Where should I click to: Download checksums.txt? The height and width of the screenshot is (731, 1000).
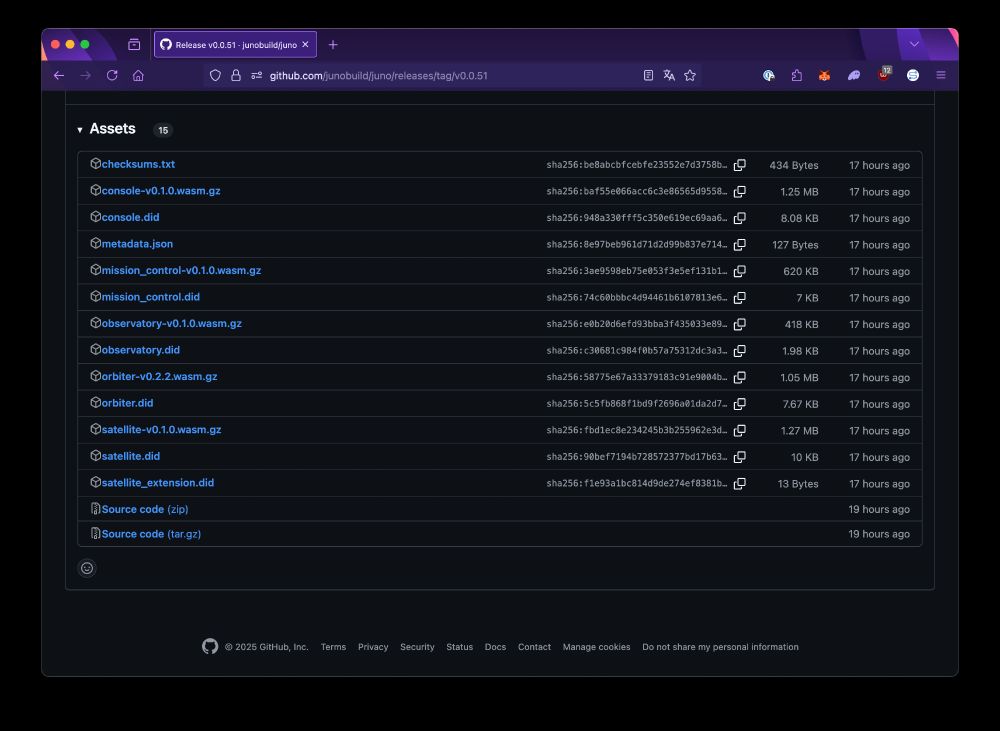[x=138, y=164]
